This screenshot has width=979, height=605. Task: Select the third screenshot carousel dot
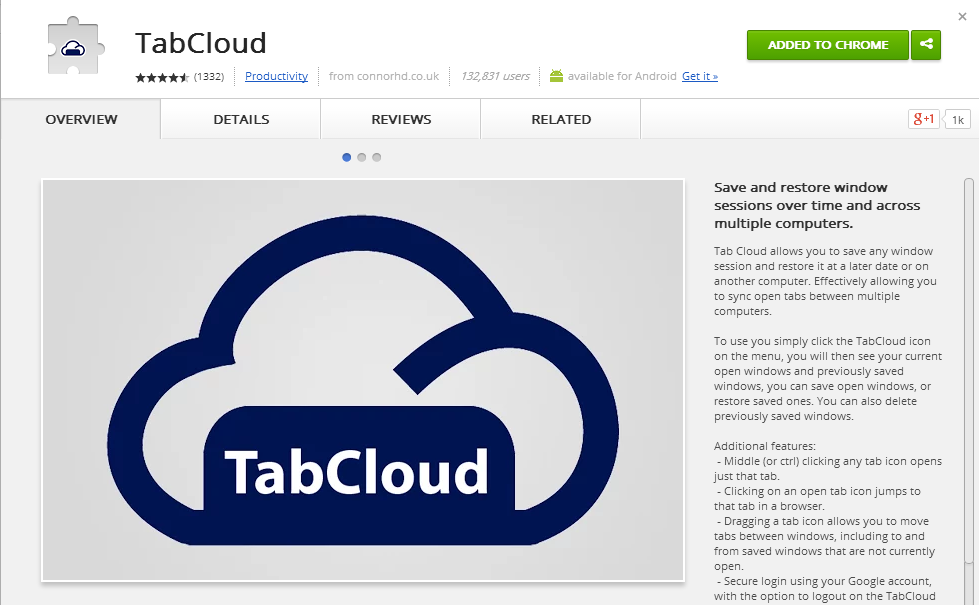tap(377, 157)
